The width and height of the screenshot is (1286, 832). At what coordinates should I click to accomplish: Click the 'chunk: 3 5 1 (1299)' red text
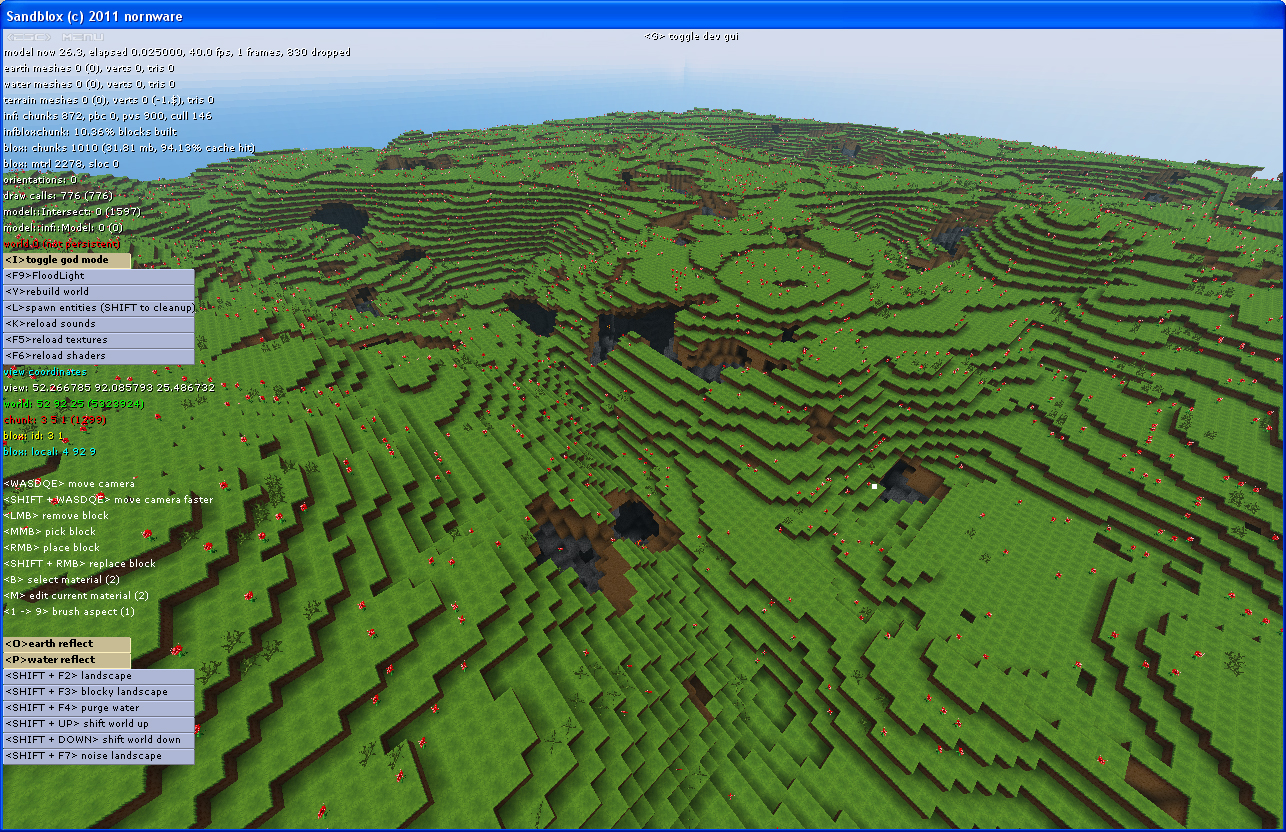coord(55,420)
